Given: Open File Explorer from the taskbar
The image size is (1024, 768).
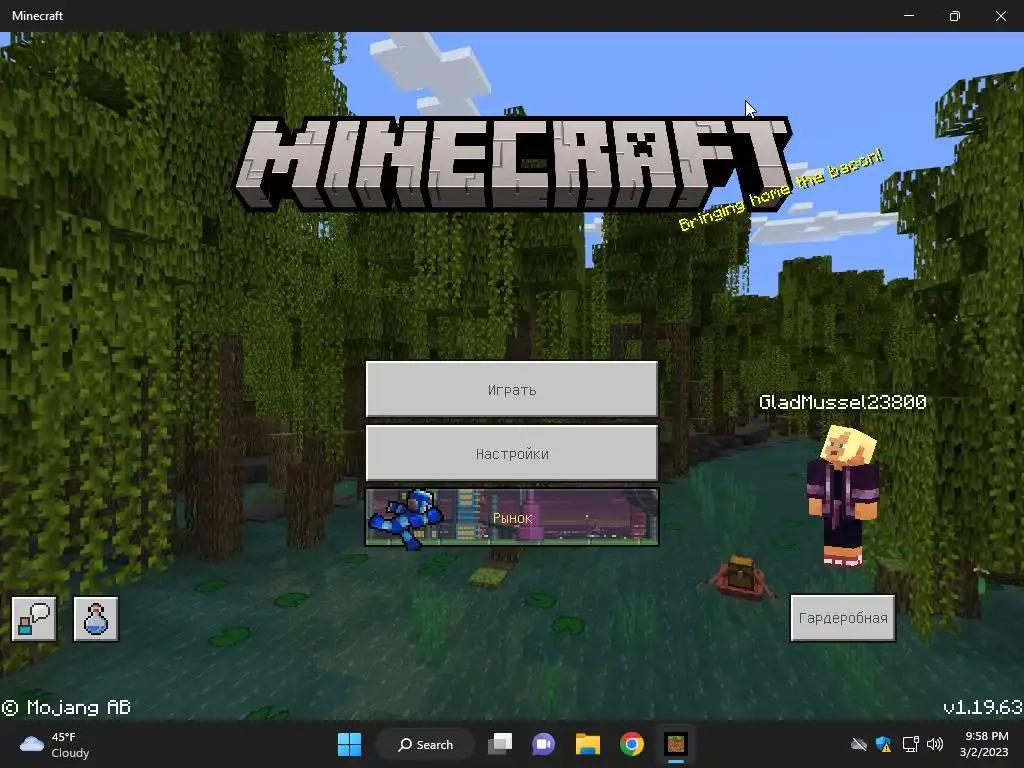Looking at the screenshot, I should pyautogui.click(x=588, y=744).
